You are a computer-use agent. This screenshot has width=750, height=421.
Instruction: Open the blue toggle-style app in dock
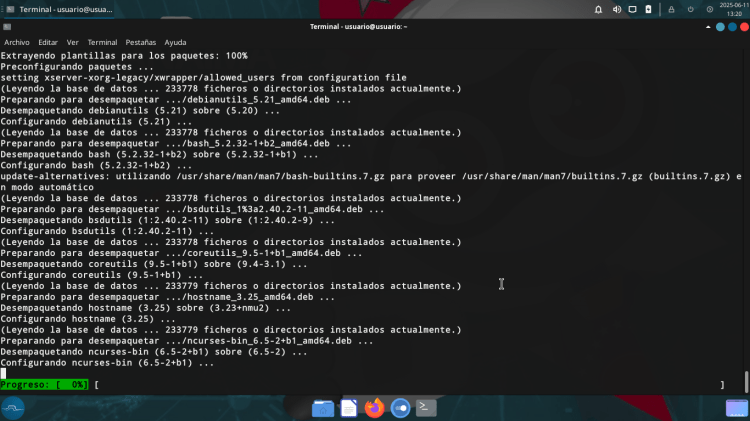pos(400,408)
